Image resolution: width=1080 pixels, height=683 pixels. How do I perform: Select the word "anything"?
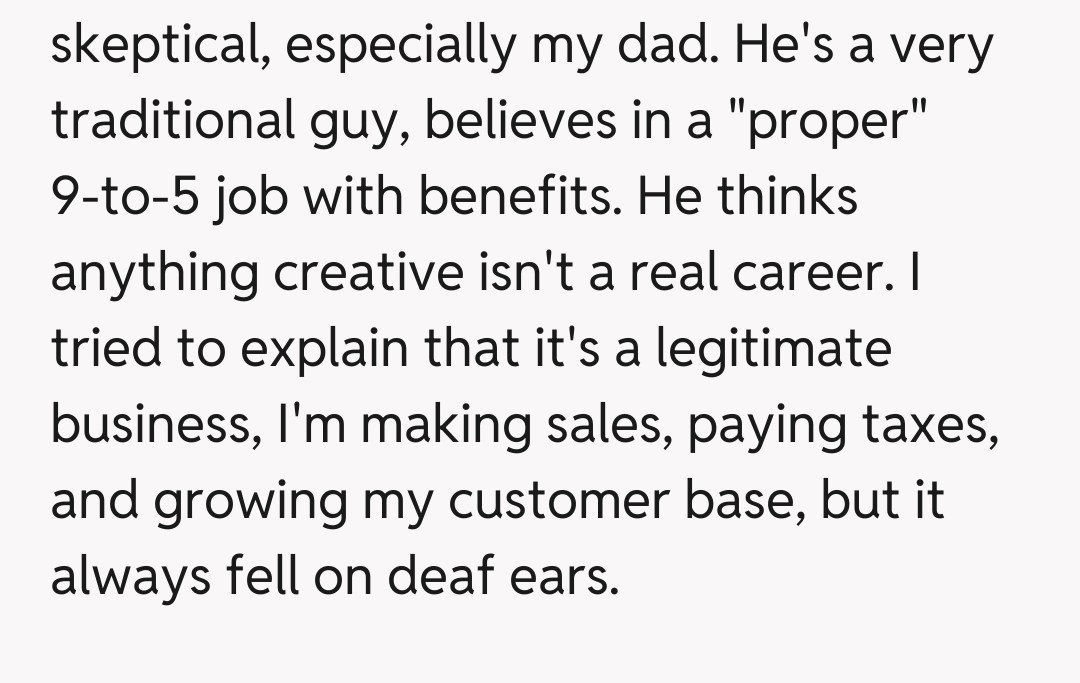point(154,273)
